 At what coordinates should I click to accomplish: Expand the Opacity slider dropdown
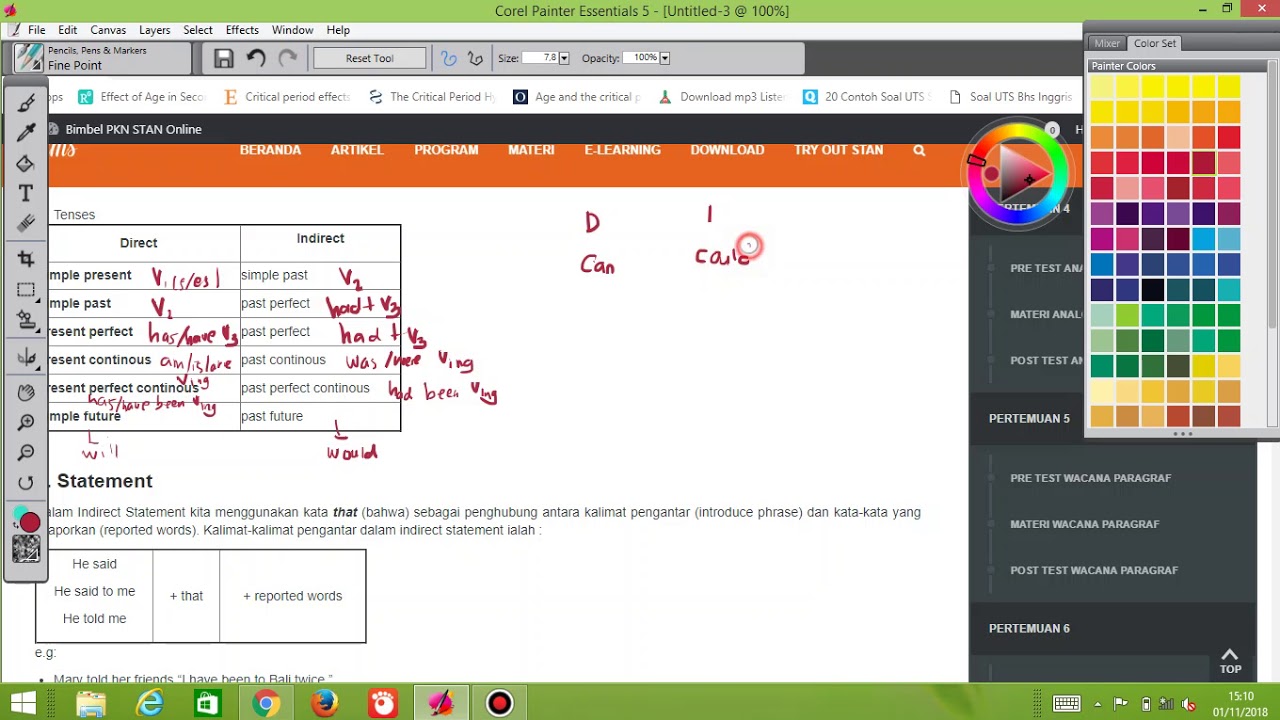(665, 58)
